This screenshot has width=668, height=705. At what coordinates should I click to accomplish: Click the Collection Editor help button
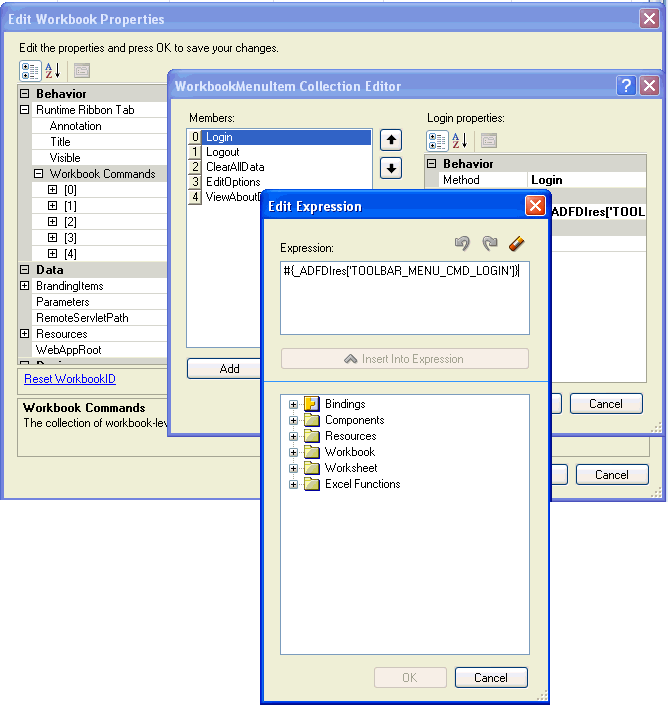[x=626, y=85]
